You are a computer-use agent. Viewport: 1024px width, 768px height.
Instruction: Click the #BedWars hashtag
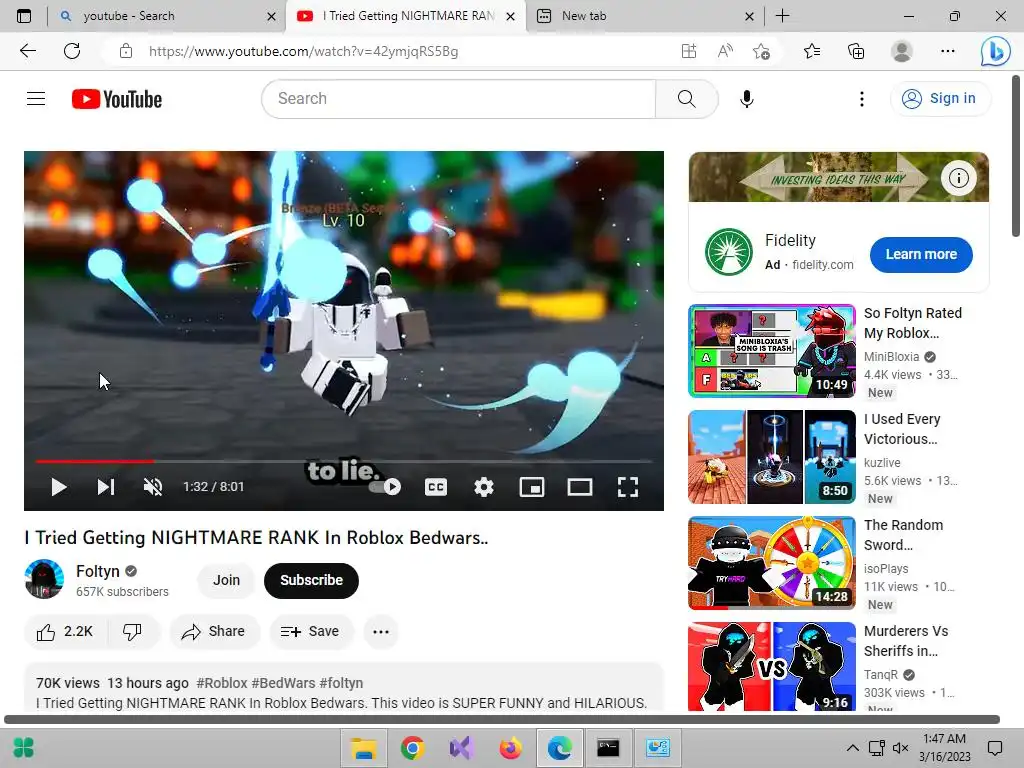283,683
